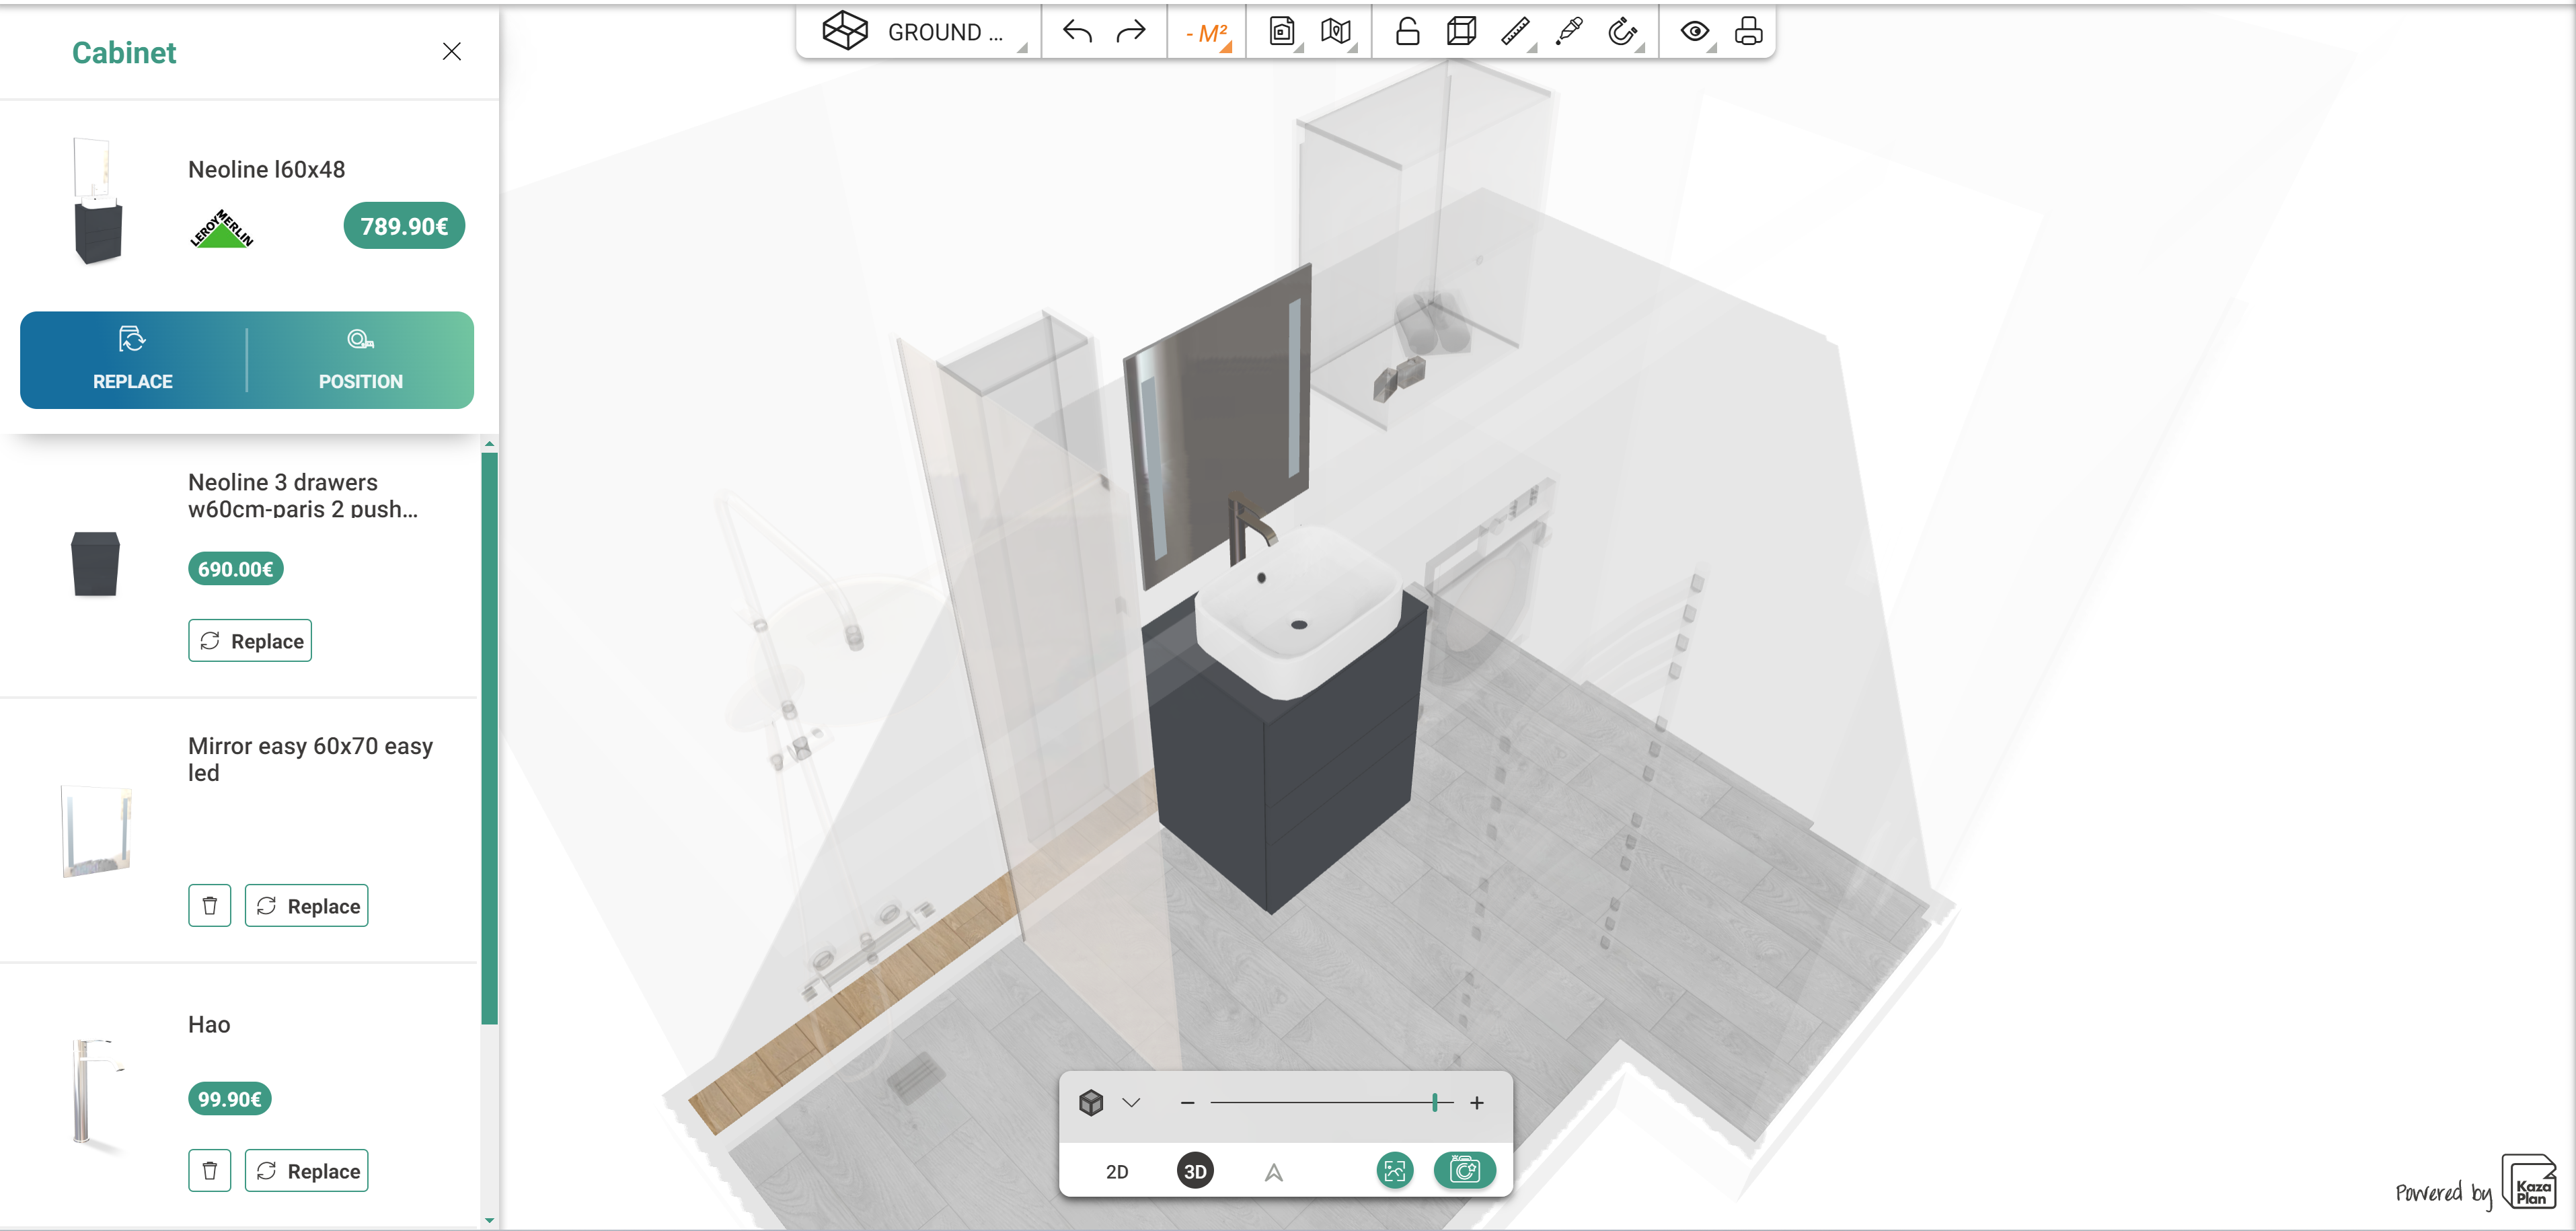Decrease zoom with the minus button
Viewport: 2576px width, 1231px height.
pos(1188,1102)
